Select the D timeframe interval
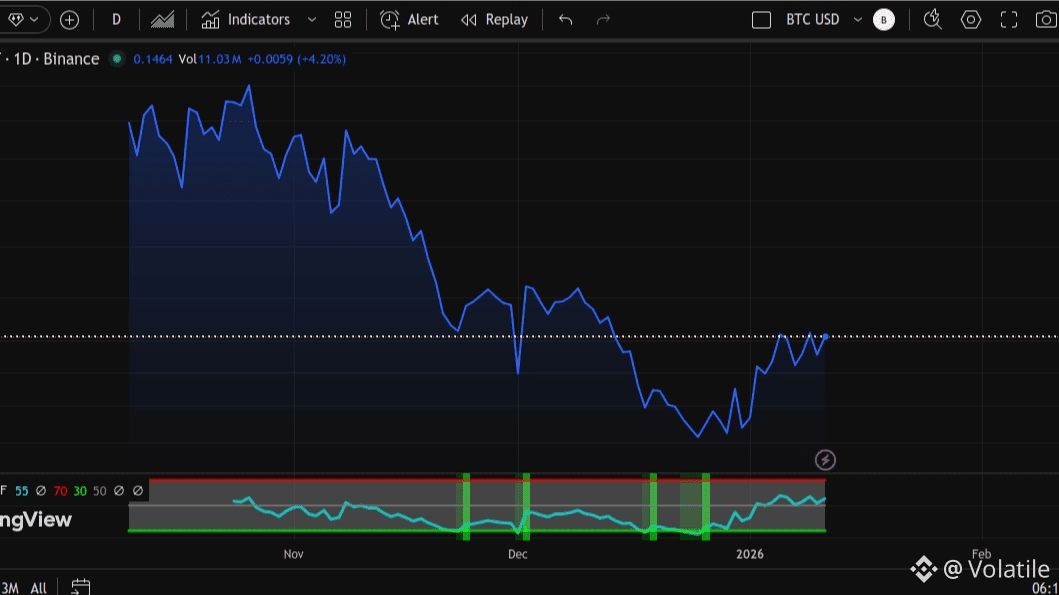Image resolution: width=1059 pixels, height=595 pixels. pos(116,20)
